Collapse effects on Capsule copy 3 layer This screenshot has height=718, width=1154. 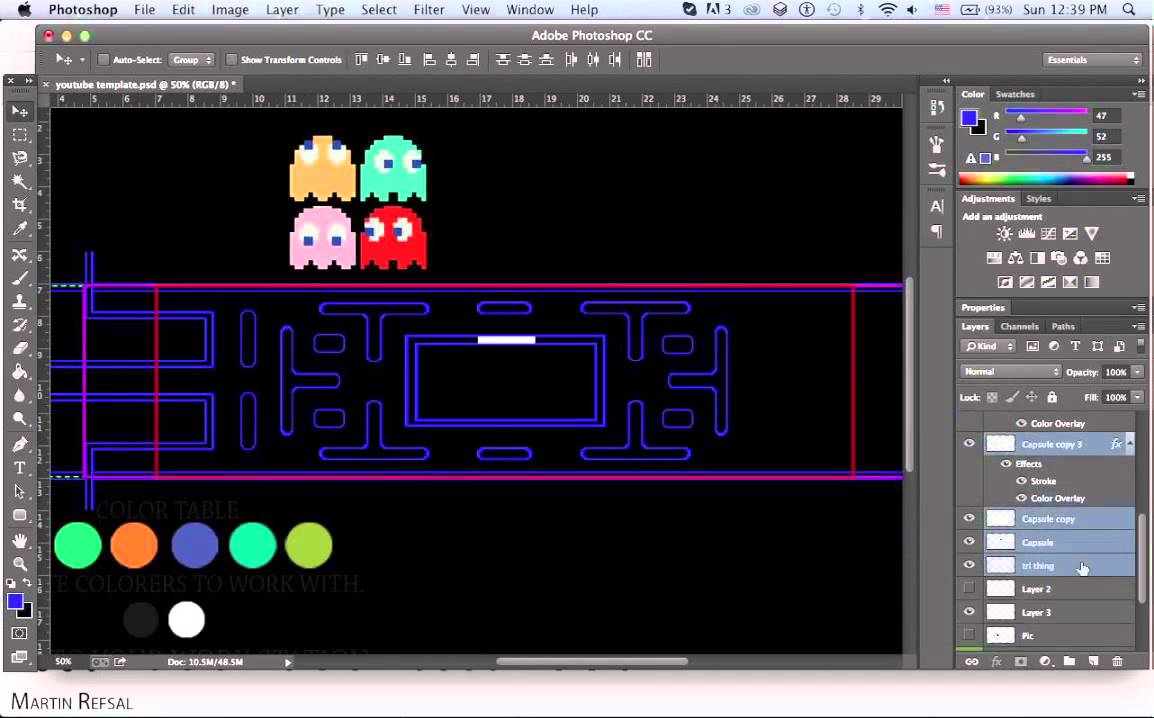click(x=1130, y=444)
